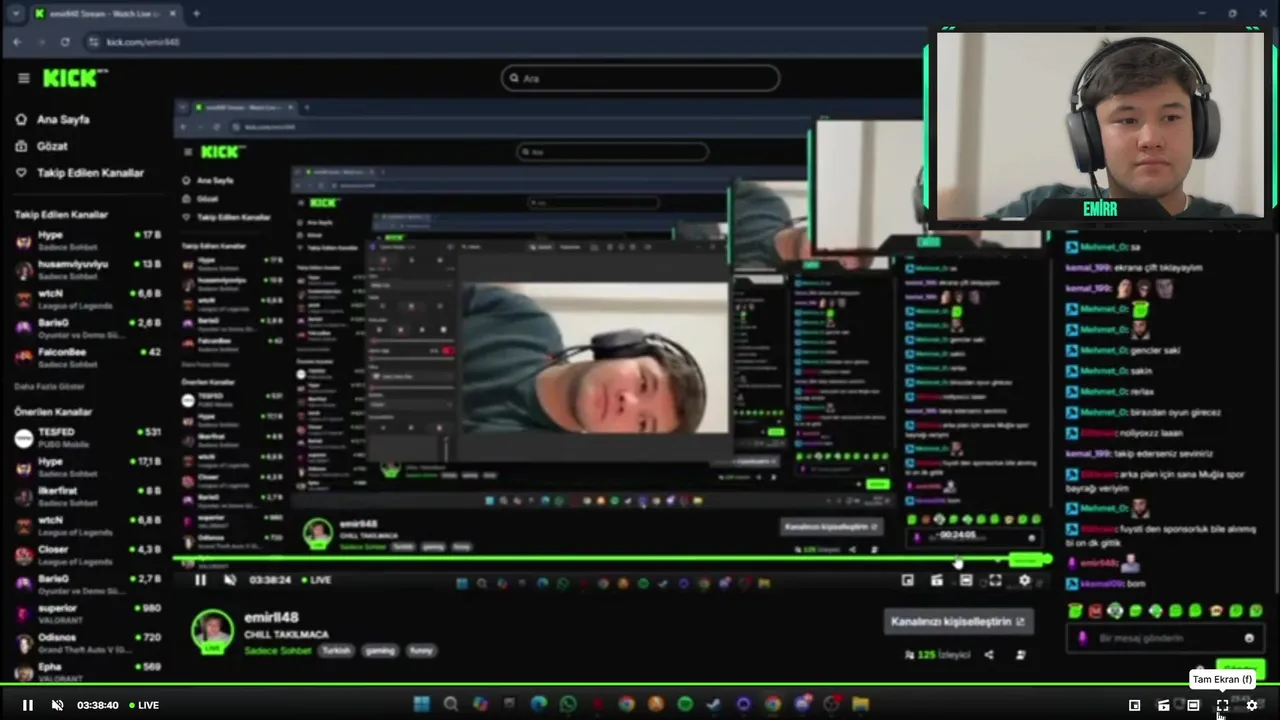Open FalconBee channel in sidebar
The height and width of the screenshot is (720, 1280).
click(x=88, y=357)
